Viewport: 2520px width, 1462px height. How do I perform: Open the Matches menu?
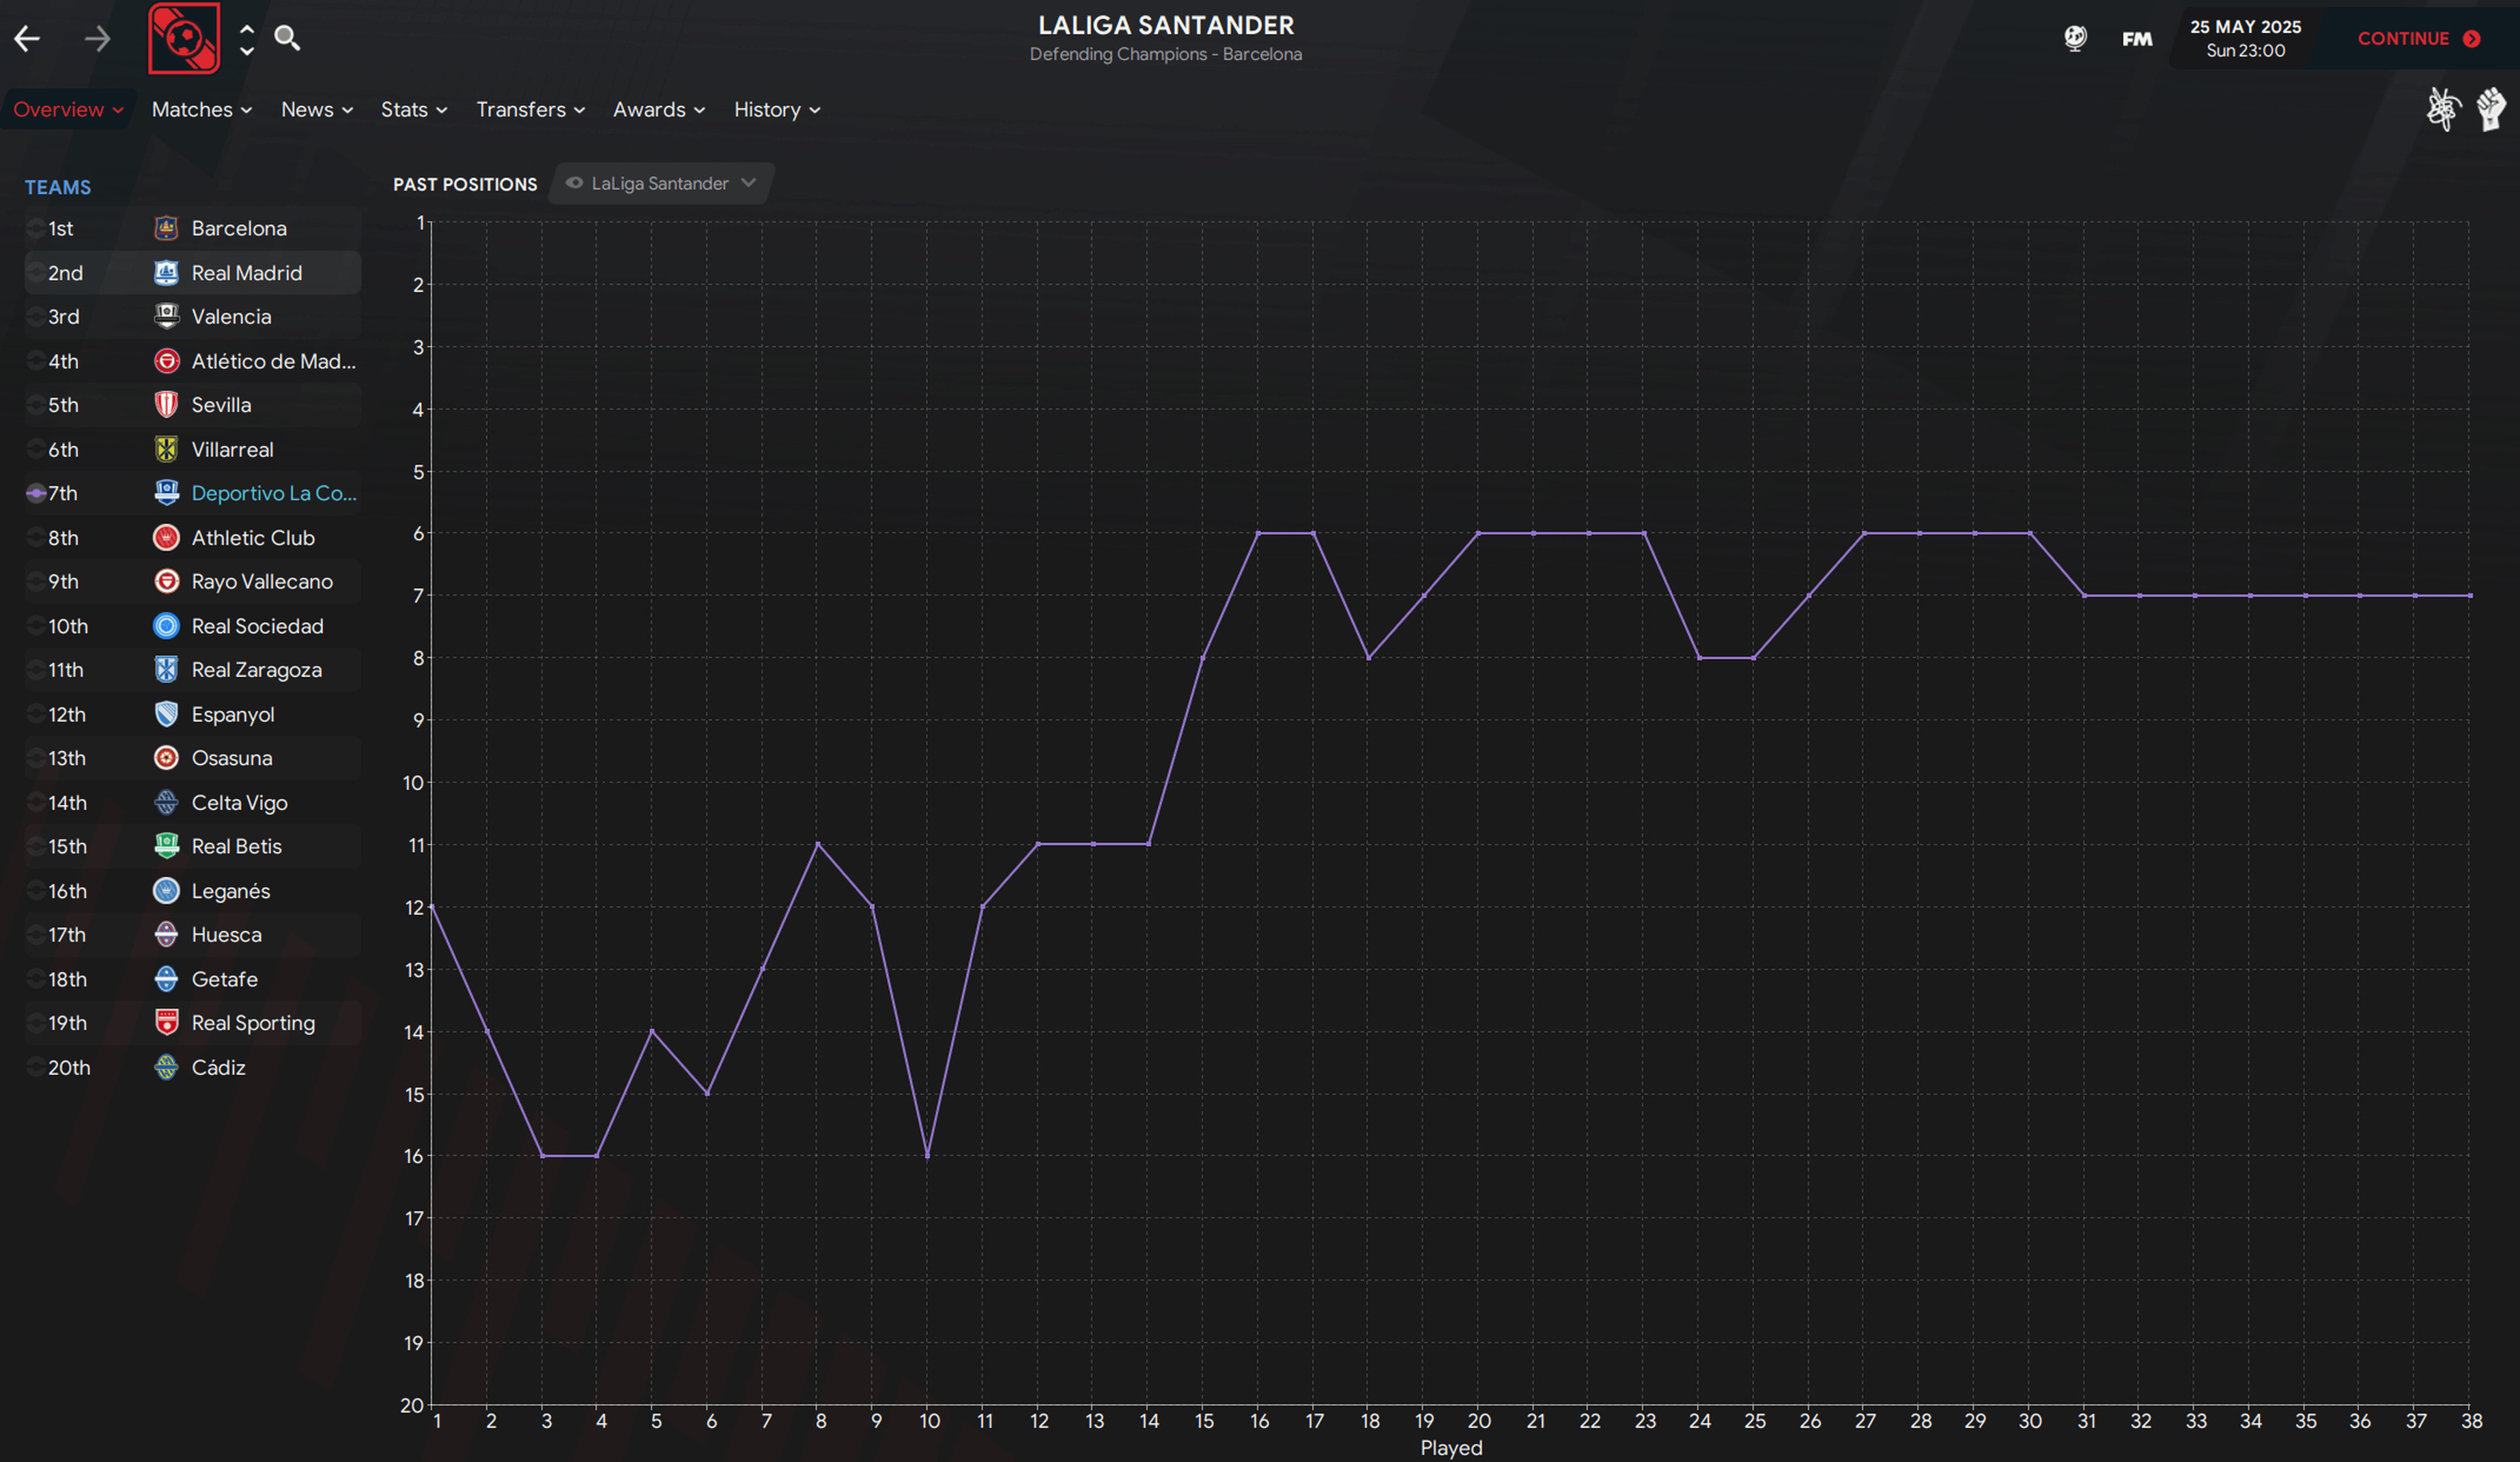(201, 110)
